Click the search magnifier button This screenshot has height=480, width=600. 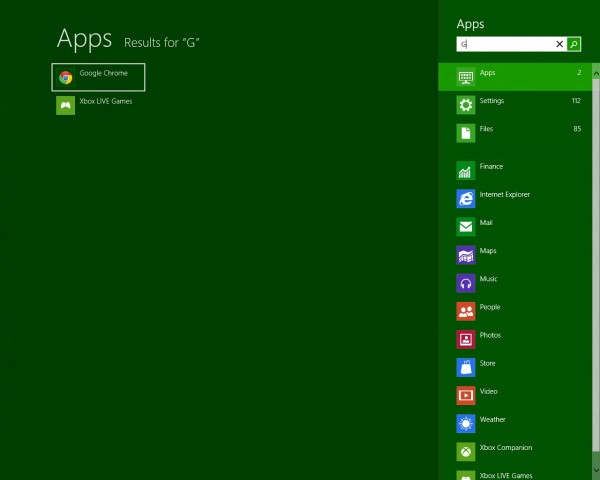(x=574, y=44)
